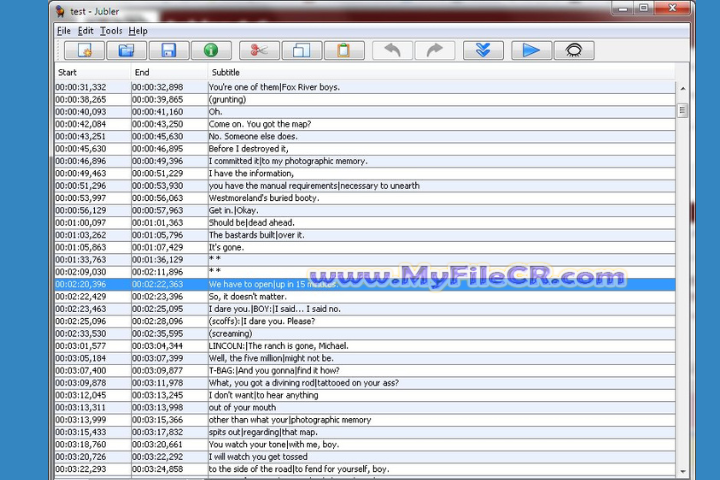Select row "Should be|dead ahead."
Image resolution: width=720 pixels, height=480 pixels.
click(x=365, y=223)
